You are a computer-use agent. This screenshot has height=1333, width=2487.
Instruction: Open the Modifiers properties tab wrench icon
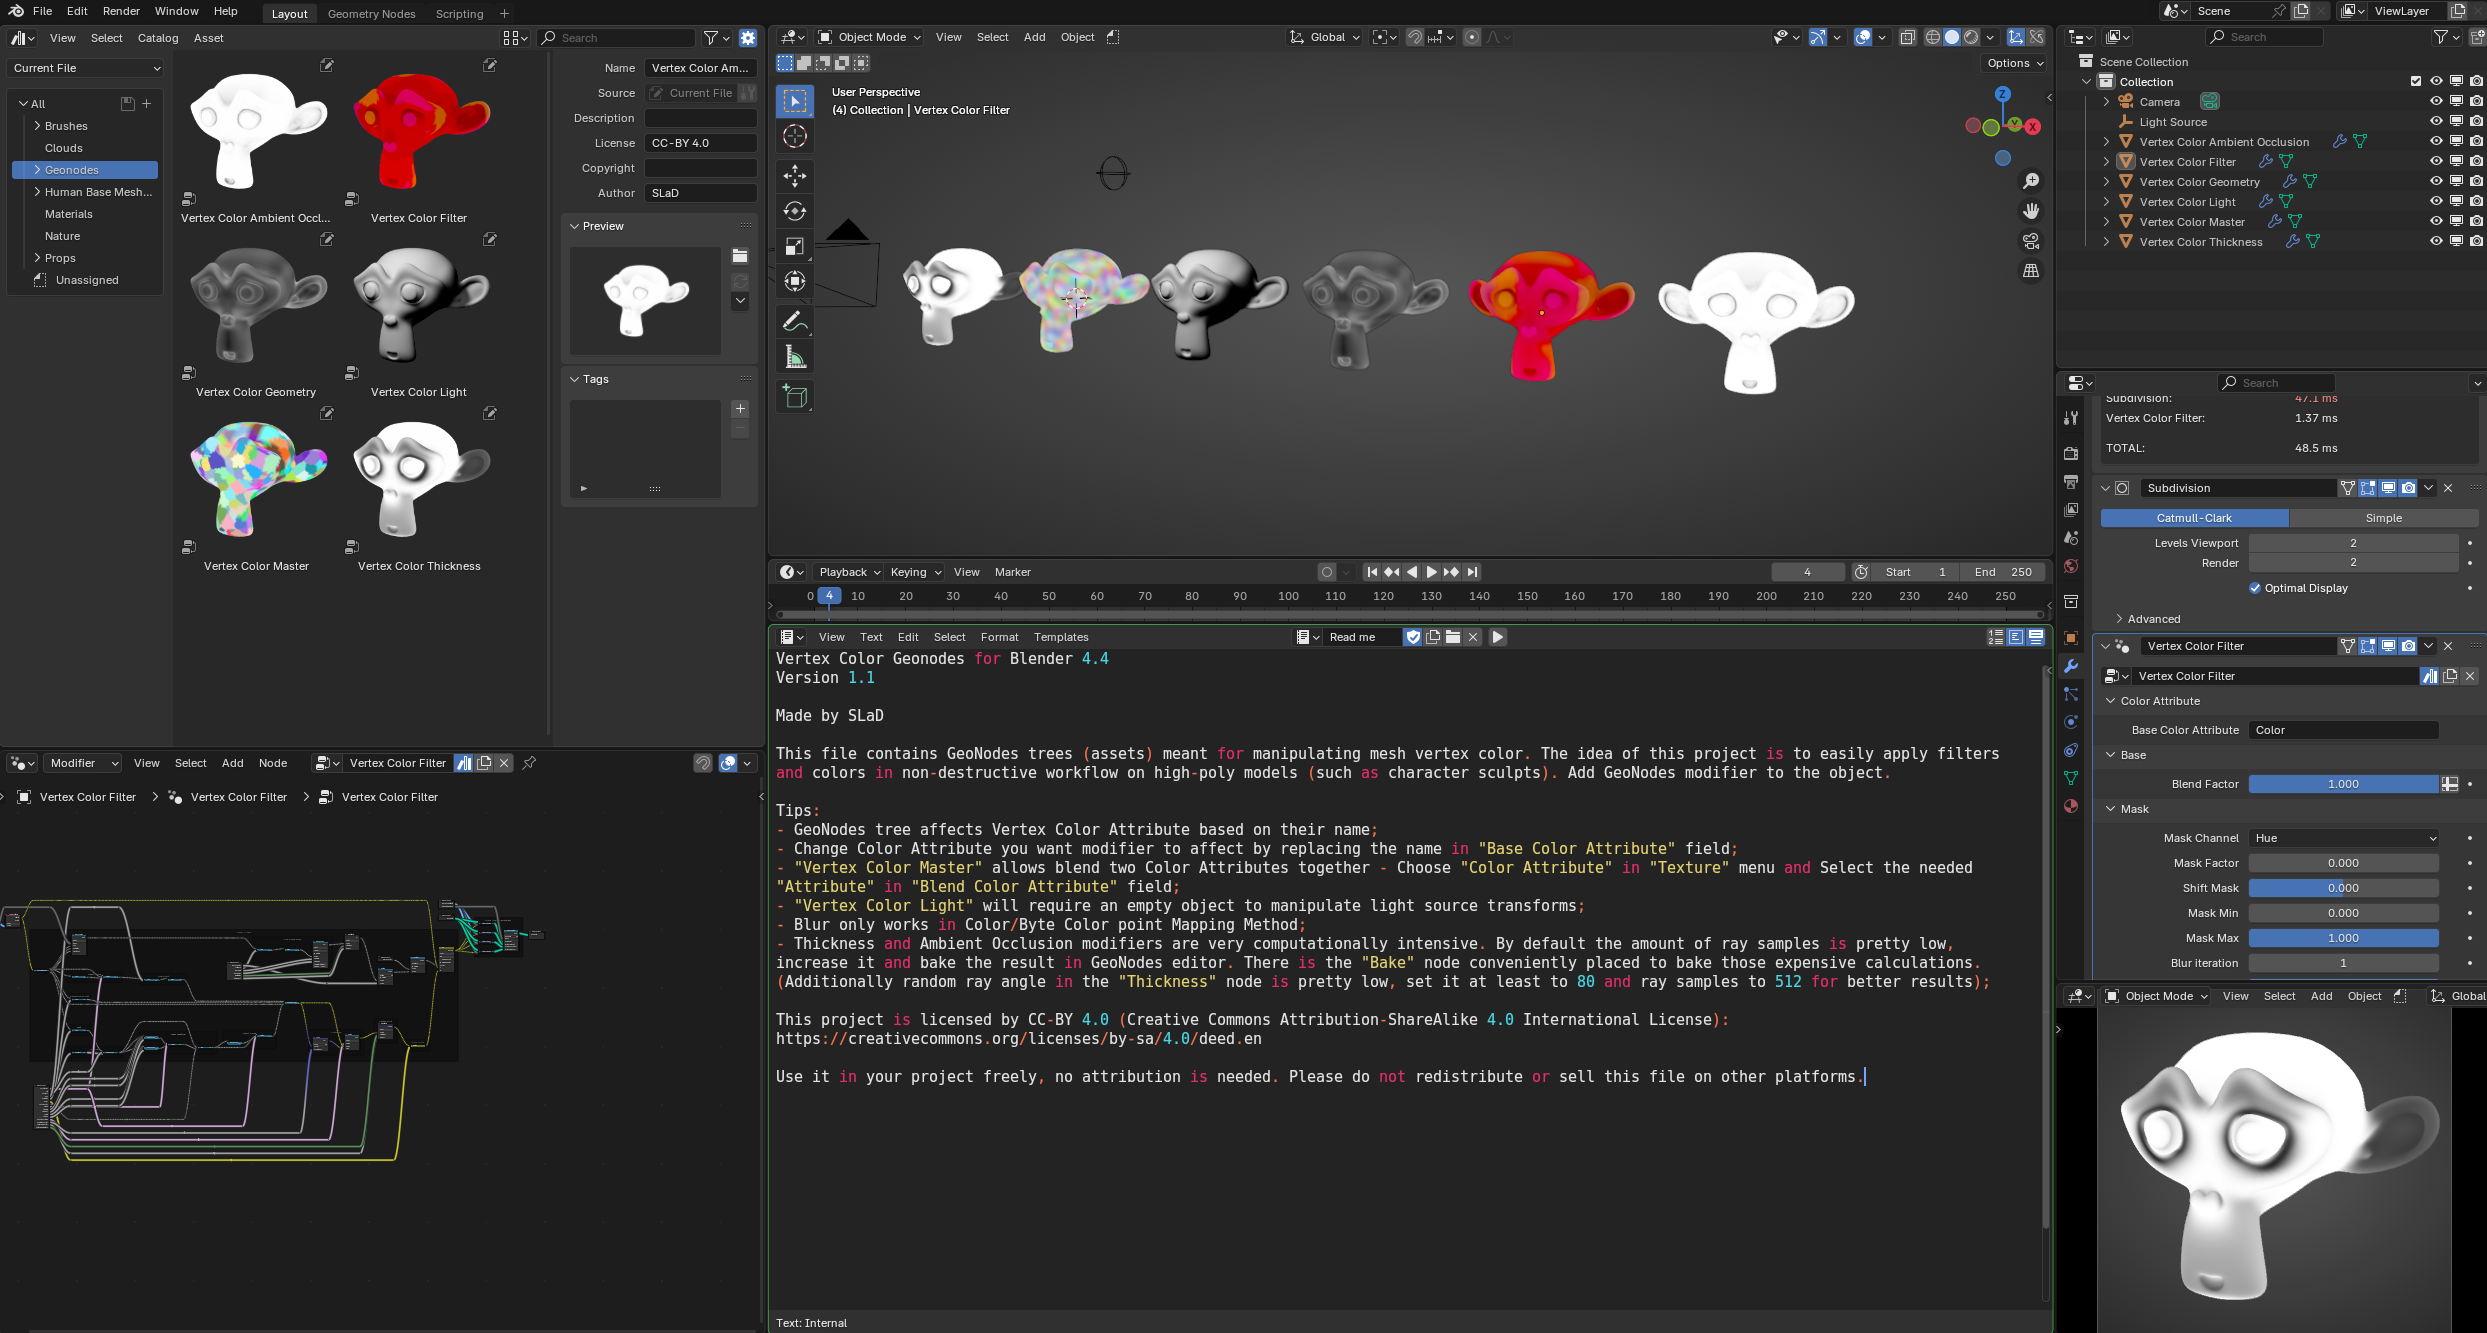click(x=2071, y=666)
